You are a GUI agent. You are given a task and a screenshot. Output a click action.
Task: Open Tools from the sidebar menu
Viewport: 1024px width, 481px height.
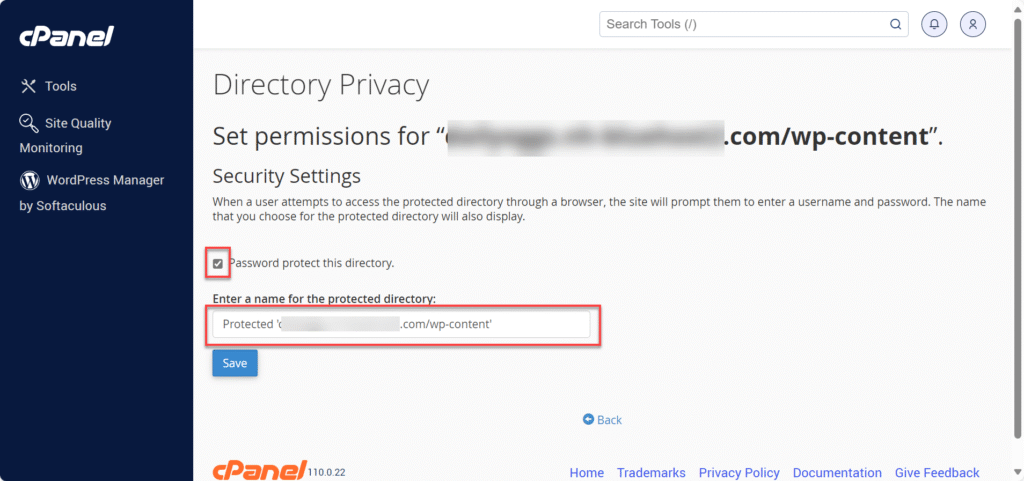point(60,86)
